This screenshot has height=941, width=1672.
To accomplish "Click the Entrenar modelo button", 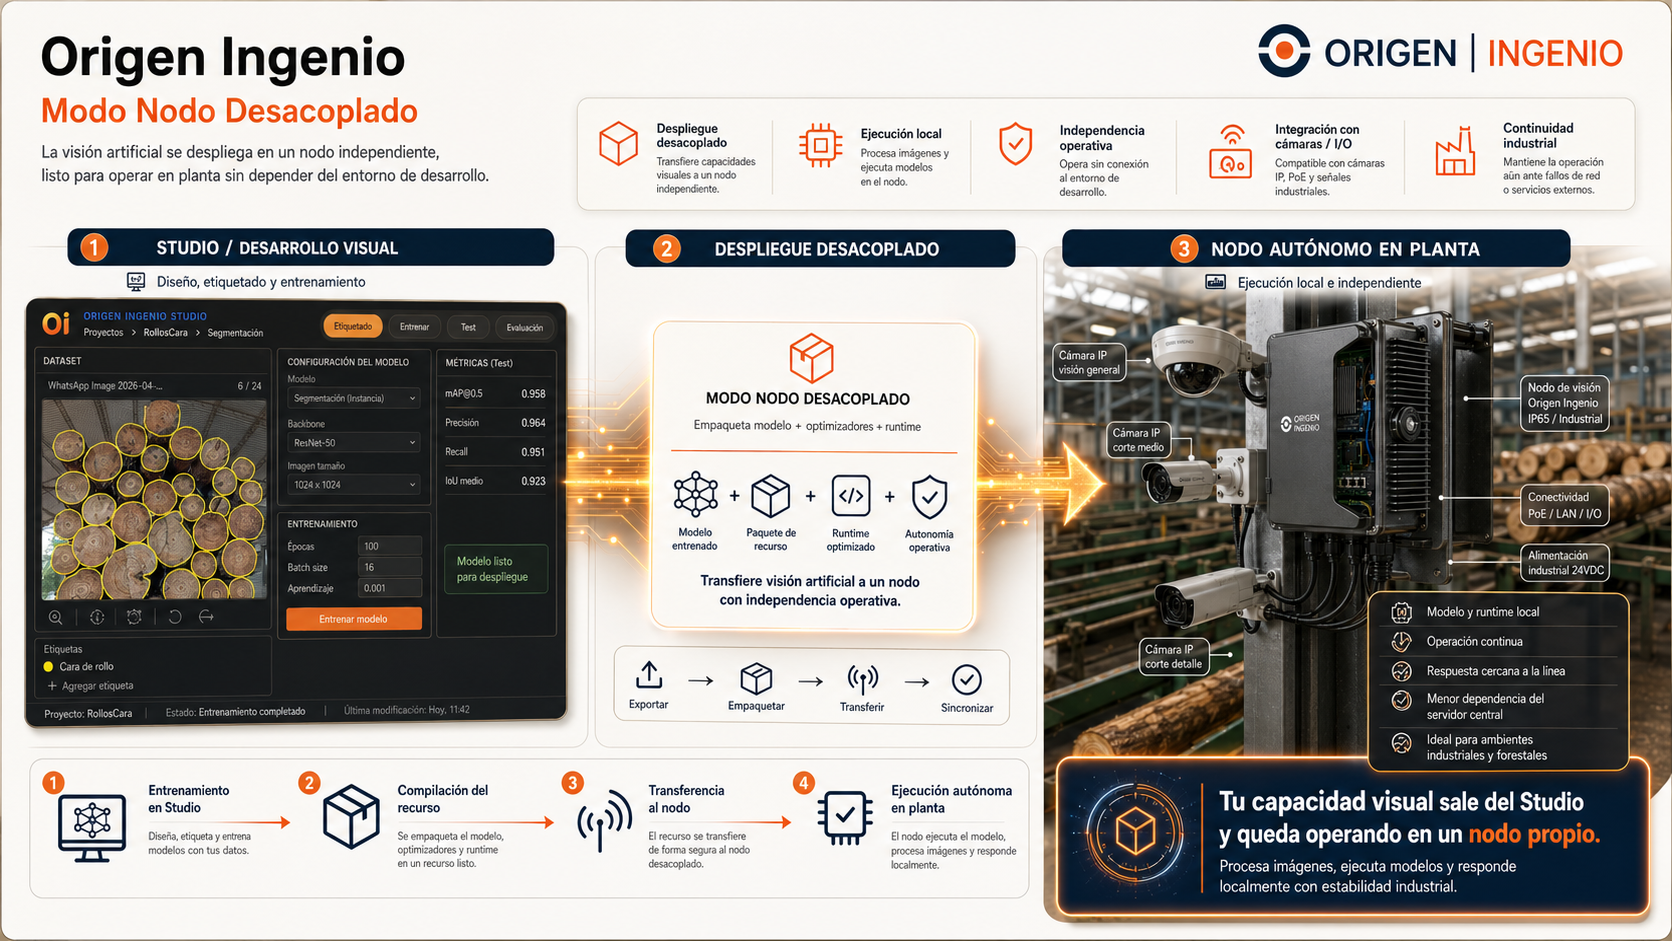I will 354,618.
